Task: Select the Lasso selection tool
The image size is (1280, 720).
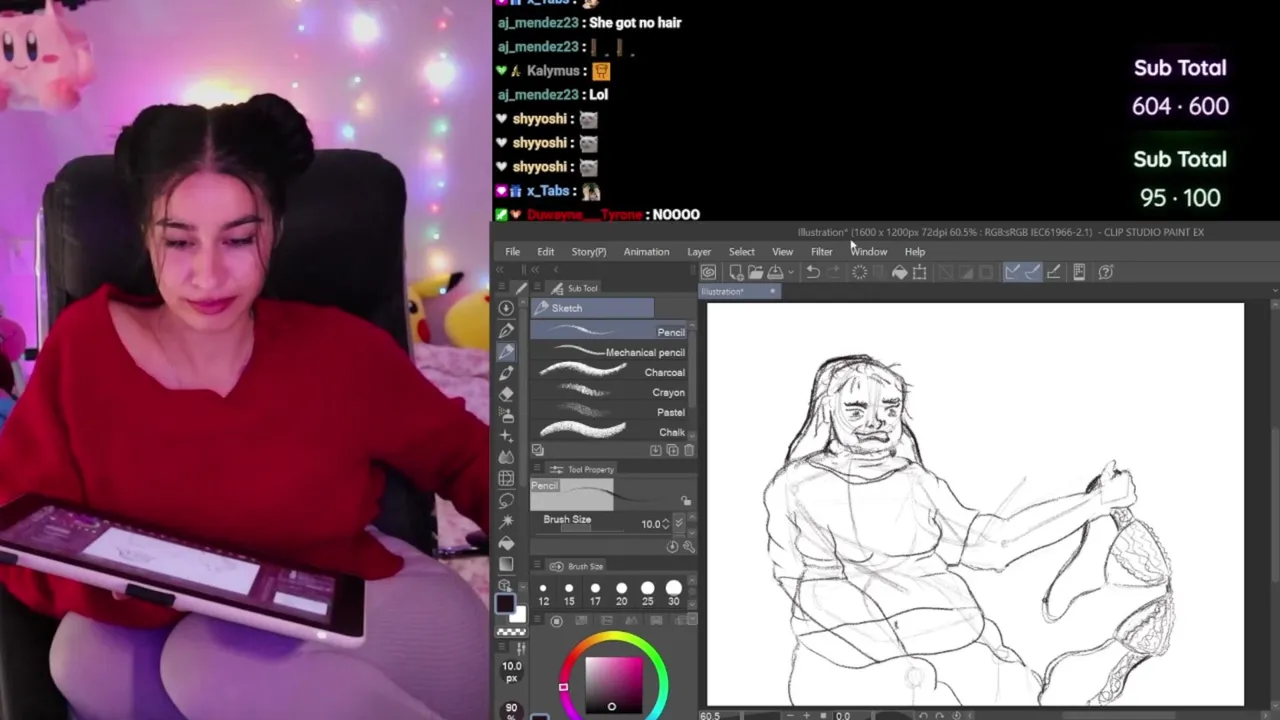Action: [506, 500]
